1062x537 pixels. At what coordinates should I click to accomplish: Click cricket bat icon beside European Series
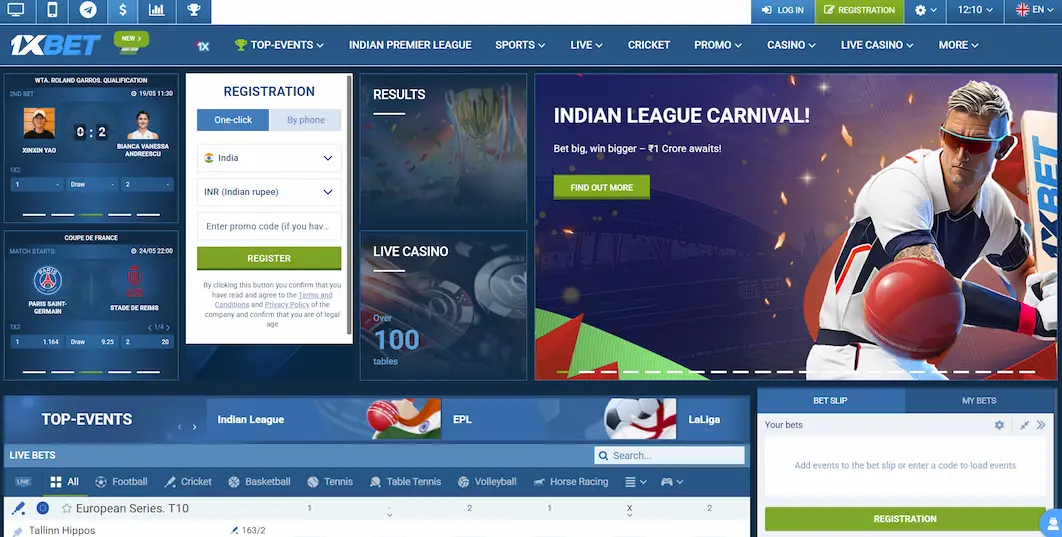pos(18,509)
